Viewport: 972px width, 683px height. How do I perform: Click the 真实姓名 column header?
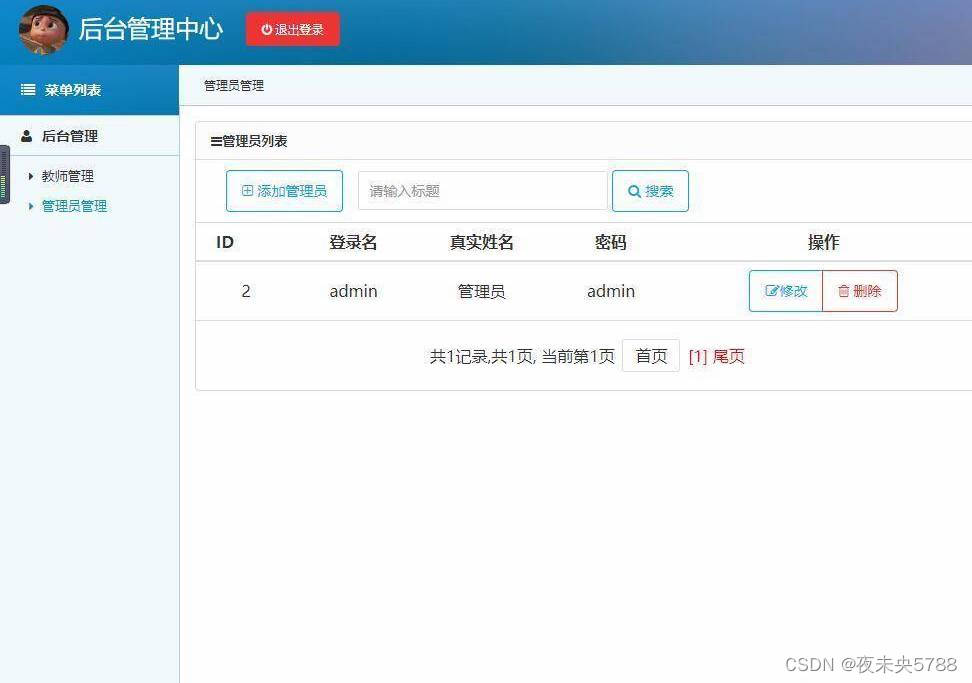click(x=482, y=242)
